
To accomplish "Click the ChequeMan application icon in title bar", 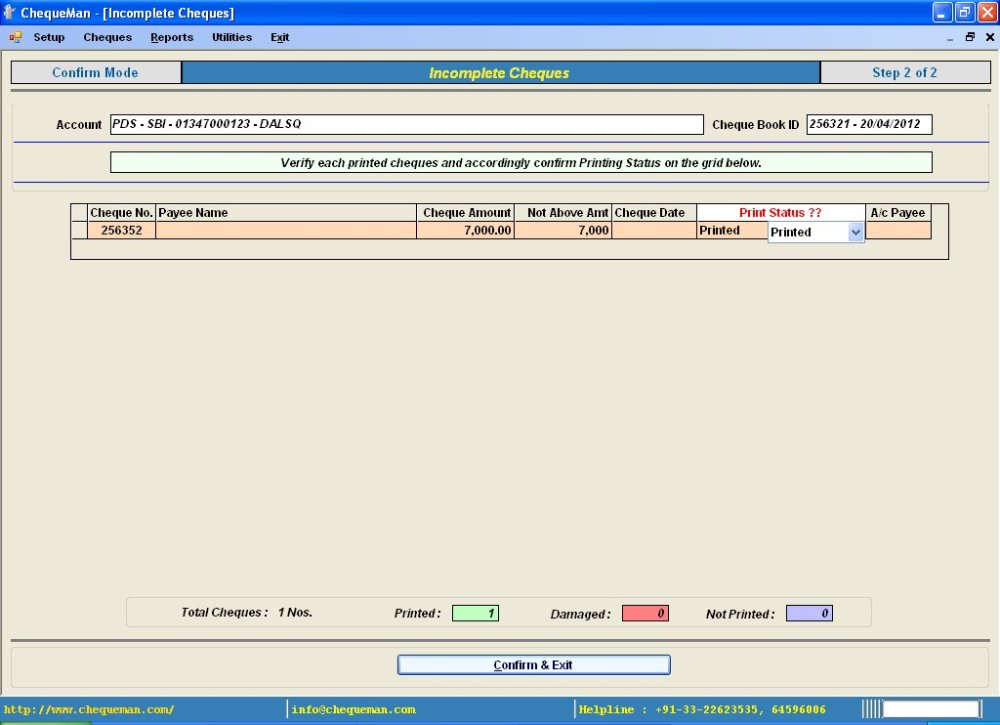I will [x=10, y=12].
